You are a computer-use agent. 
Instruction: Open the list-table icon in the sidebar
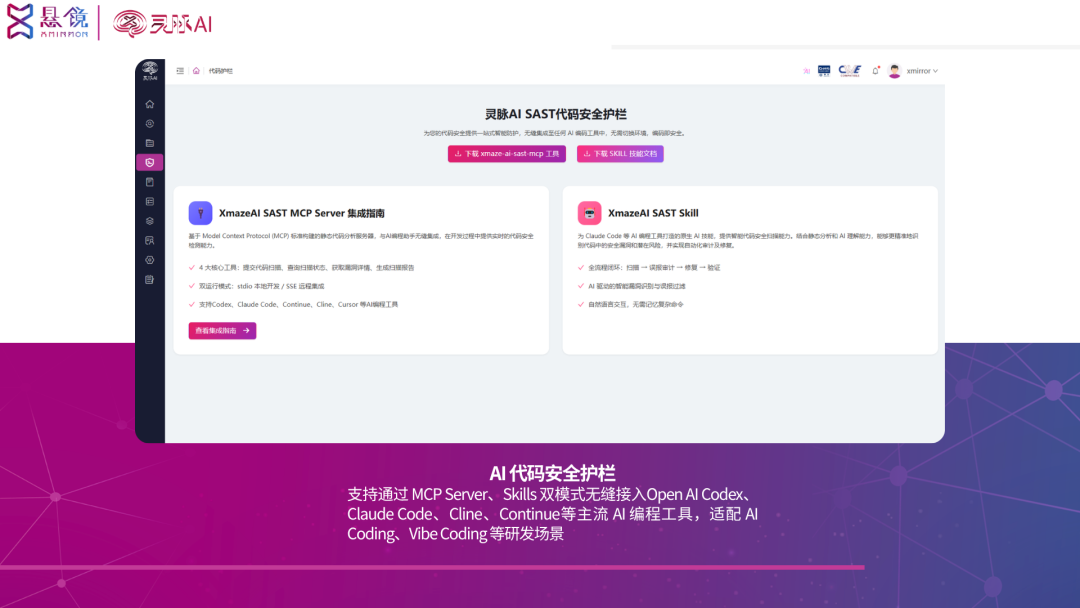(x=149, y=202)
